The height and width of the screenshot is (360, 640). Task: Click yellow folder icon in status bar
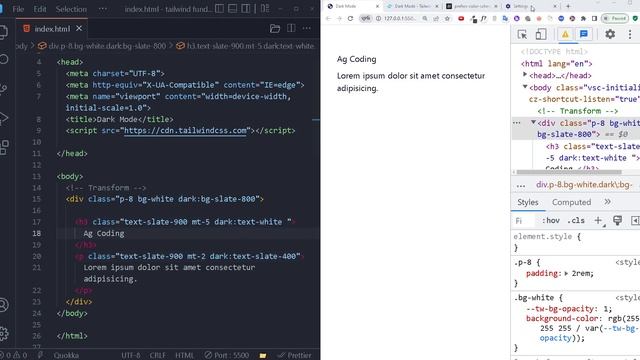coord(263,355)
